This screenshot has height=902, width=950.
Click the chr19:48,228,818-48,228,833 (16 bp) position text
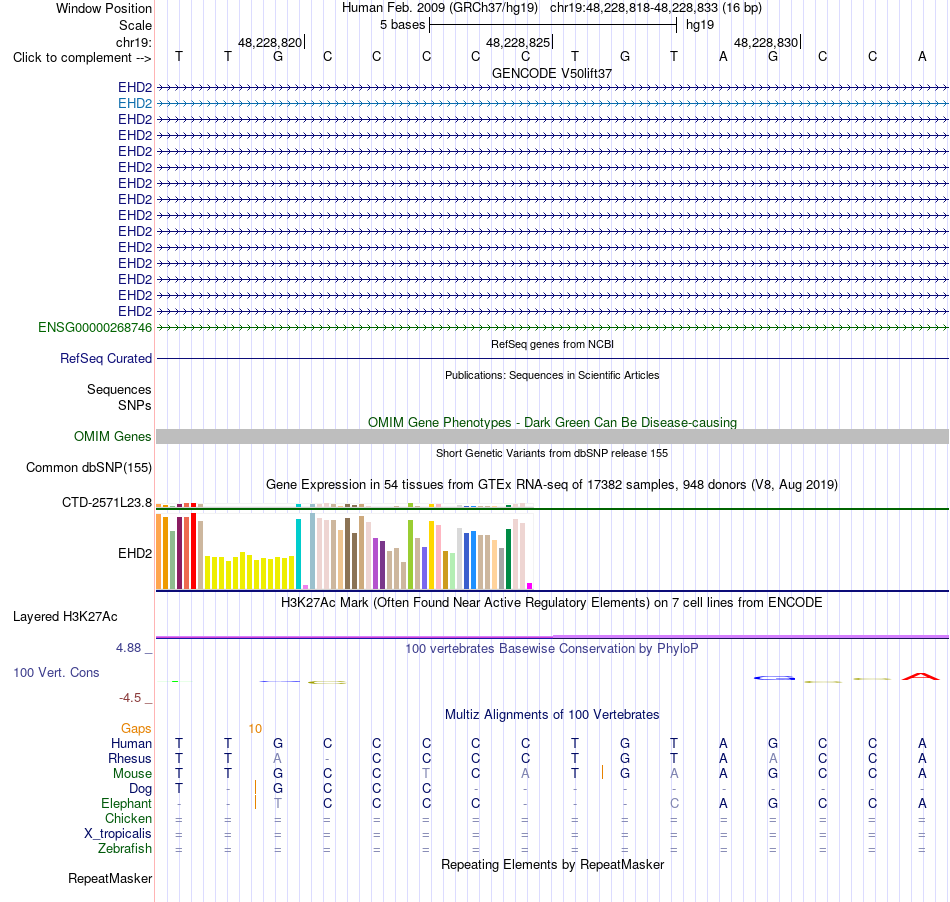click(x=656, y=8)
